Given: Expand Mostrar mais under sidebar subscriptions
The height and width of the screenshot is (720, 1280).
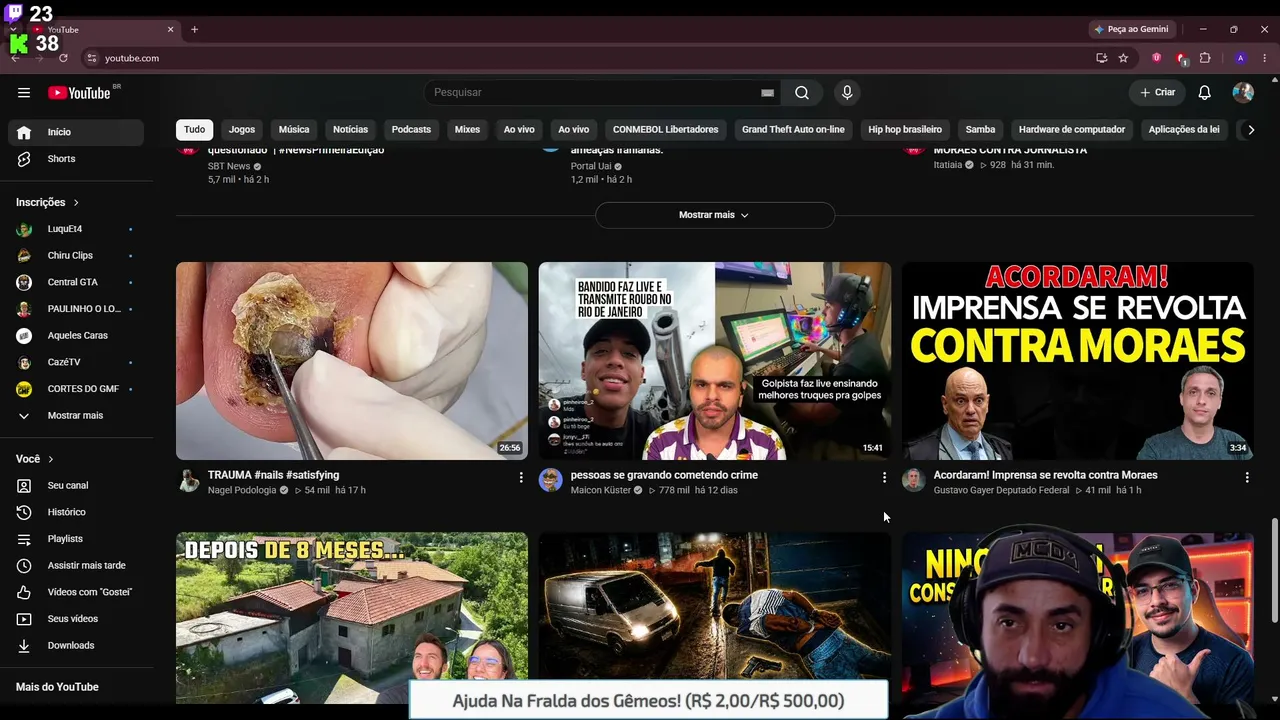Looking at the screenshot, I should coord(76,415).
